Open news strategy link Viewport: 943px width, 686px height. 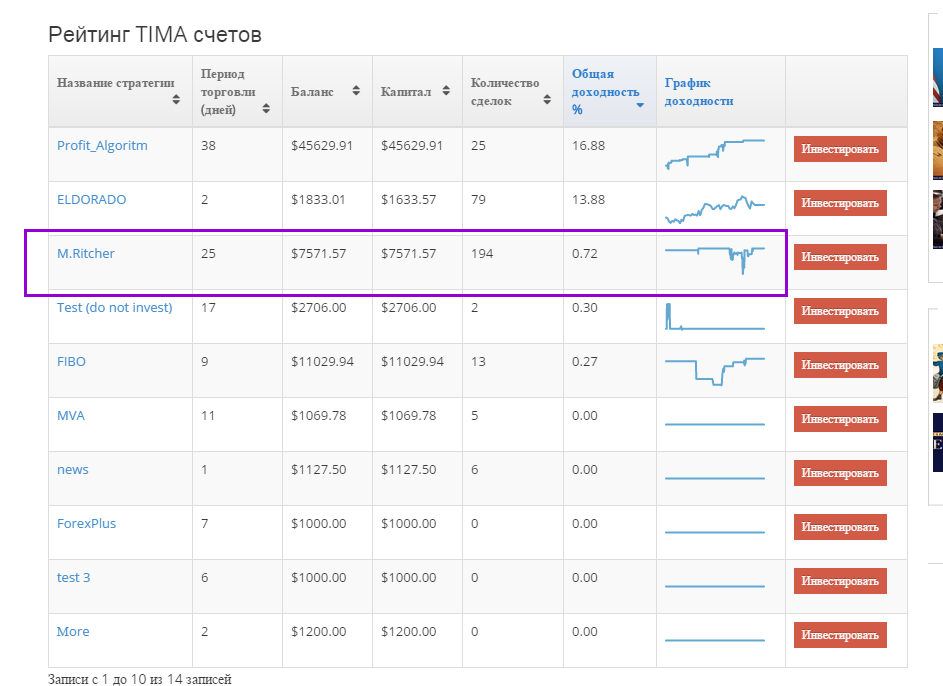coord(73,470)
